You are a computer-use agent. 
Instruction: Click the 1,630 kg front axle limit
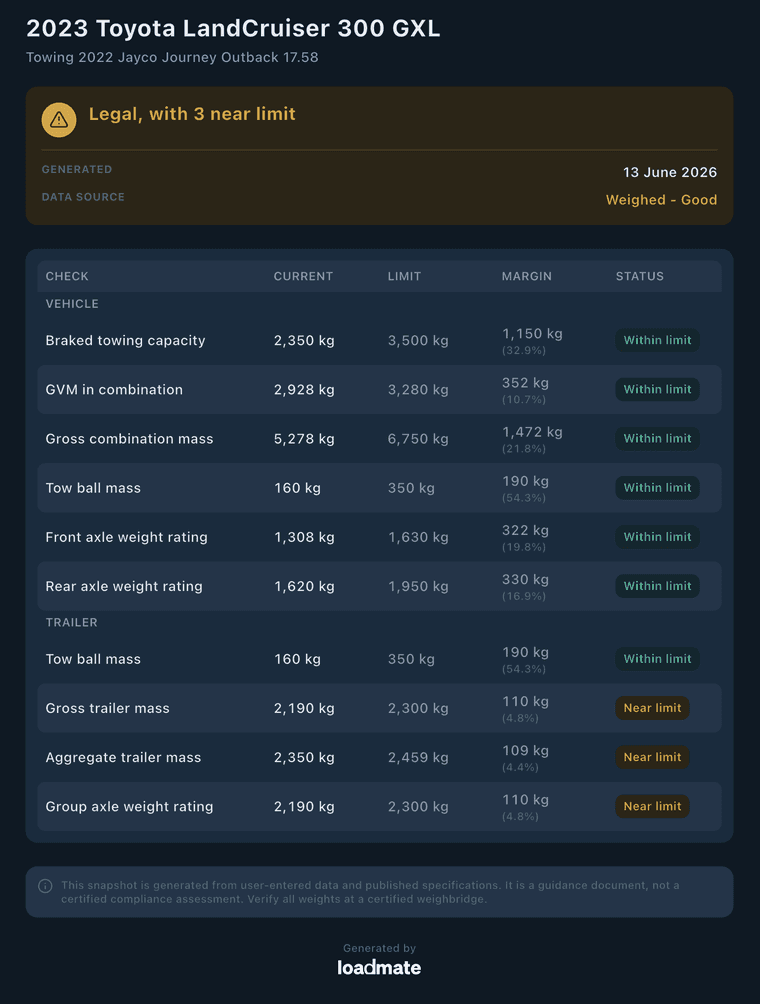pos(418,537)
